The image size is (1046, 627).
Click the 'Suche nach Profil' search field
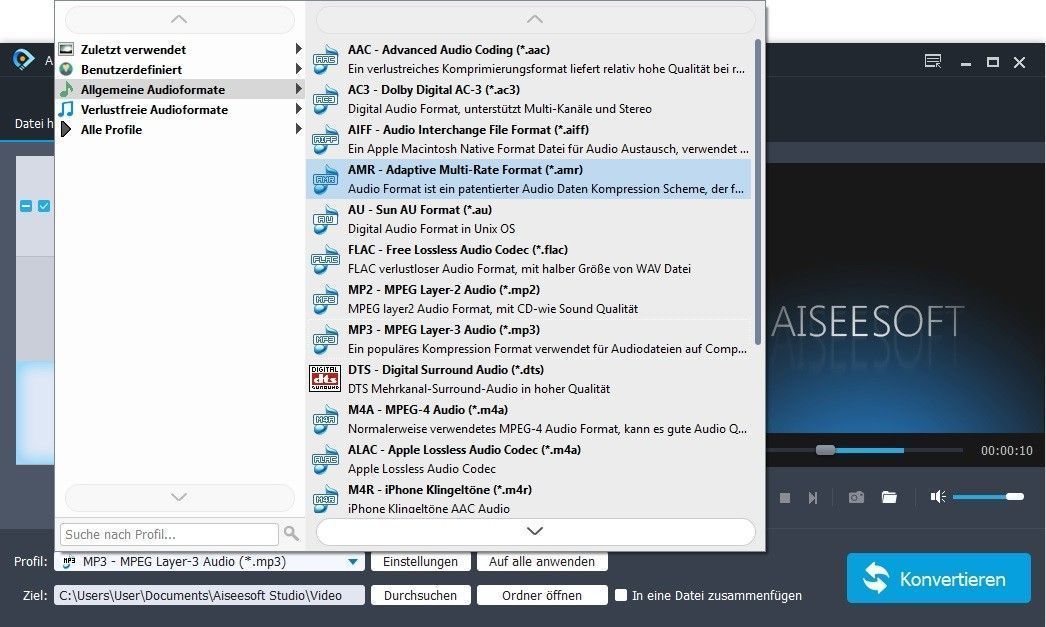[169, 534]
